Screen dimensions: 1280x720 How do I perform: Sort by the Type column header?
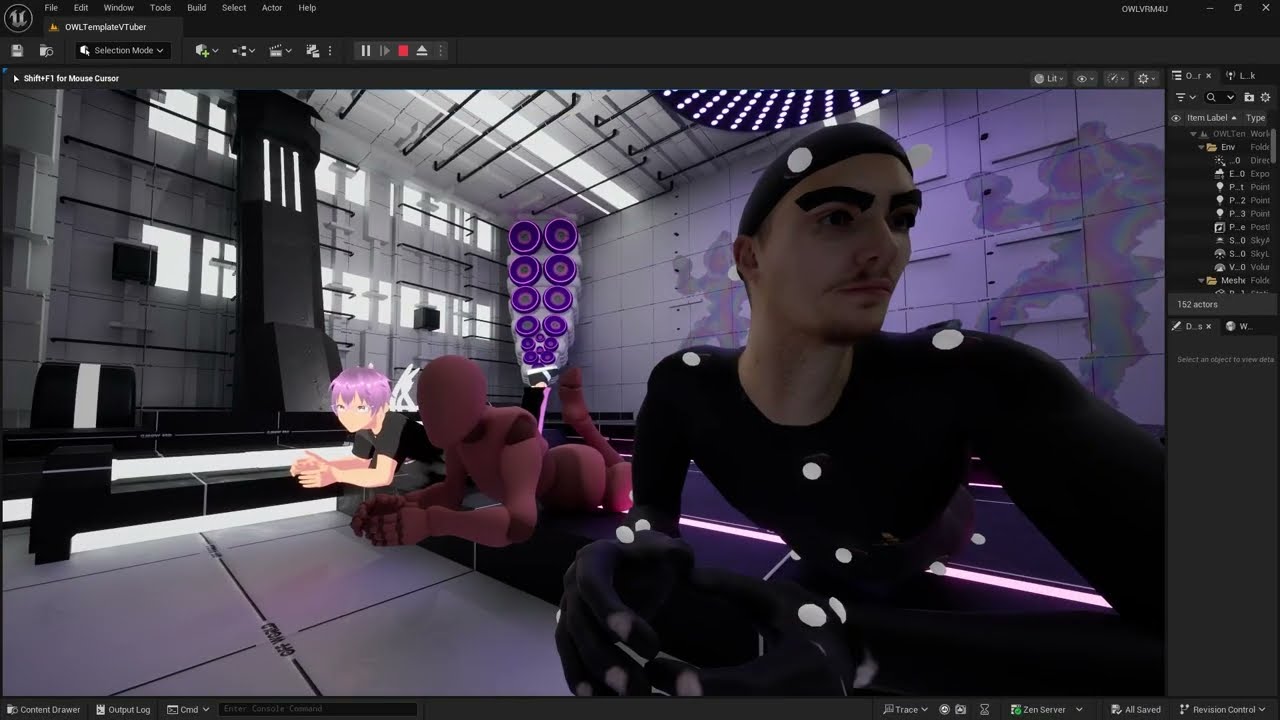[1256, 118]
